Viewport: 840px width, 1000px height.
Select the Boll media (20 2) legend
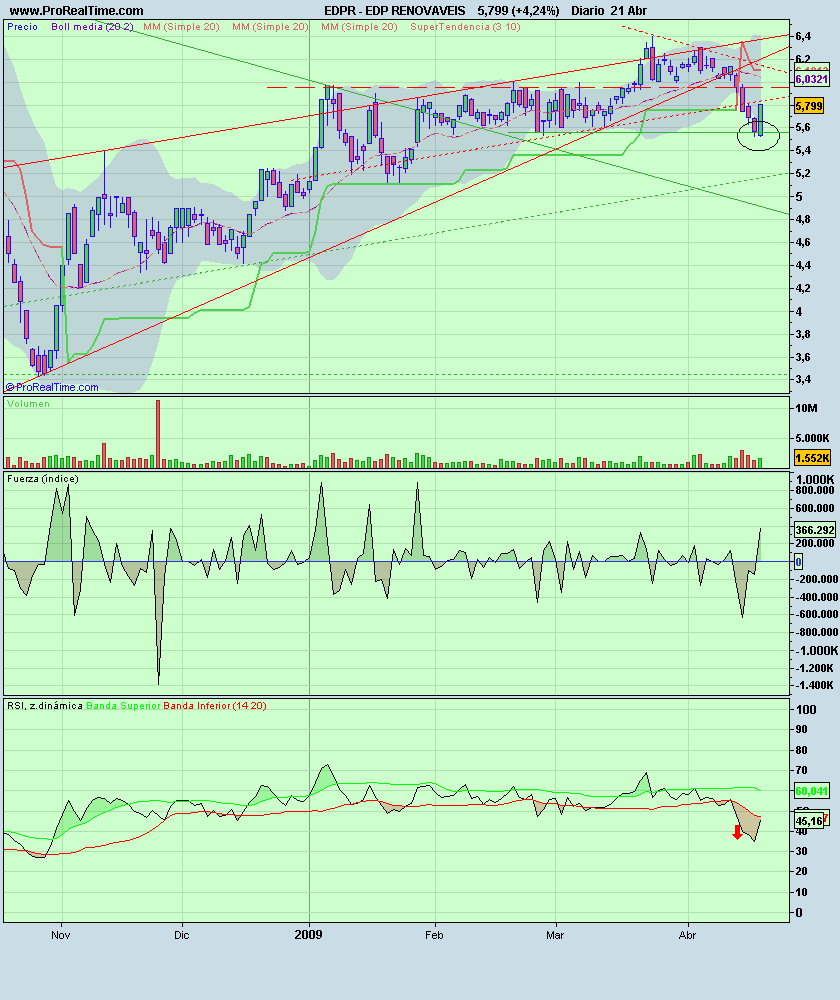click(92, 27)
